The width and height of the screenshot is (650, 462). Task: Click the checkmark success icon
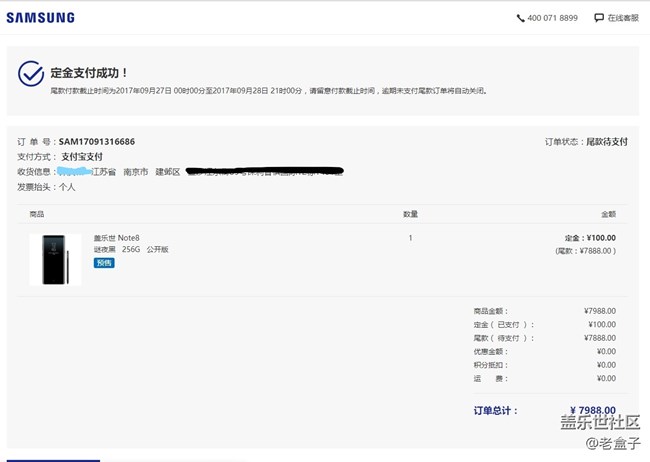[31, 74]
